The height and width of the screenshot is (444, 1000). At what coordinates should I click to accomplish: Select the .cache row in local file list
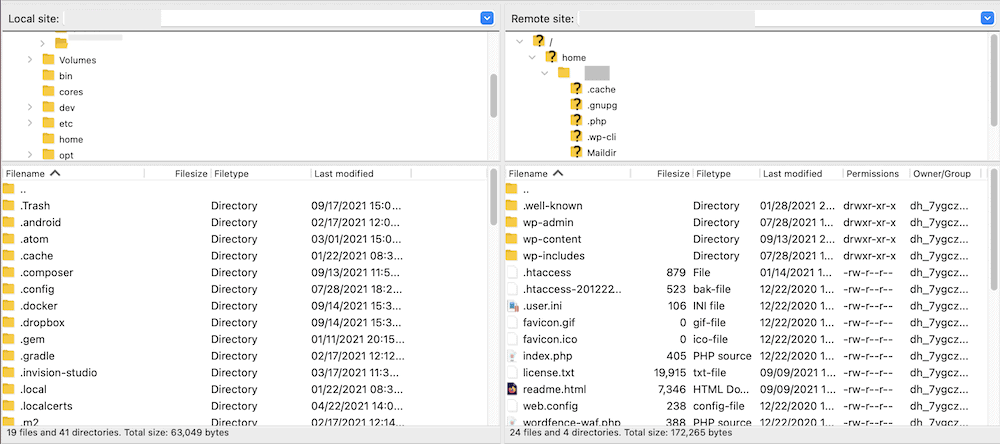(x=244, y=256)
